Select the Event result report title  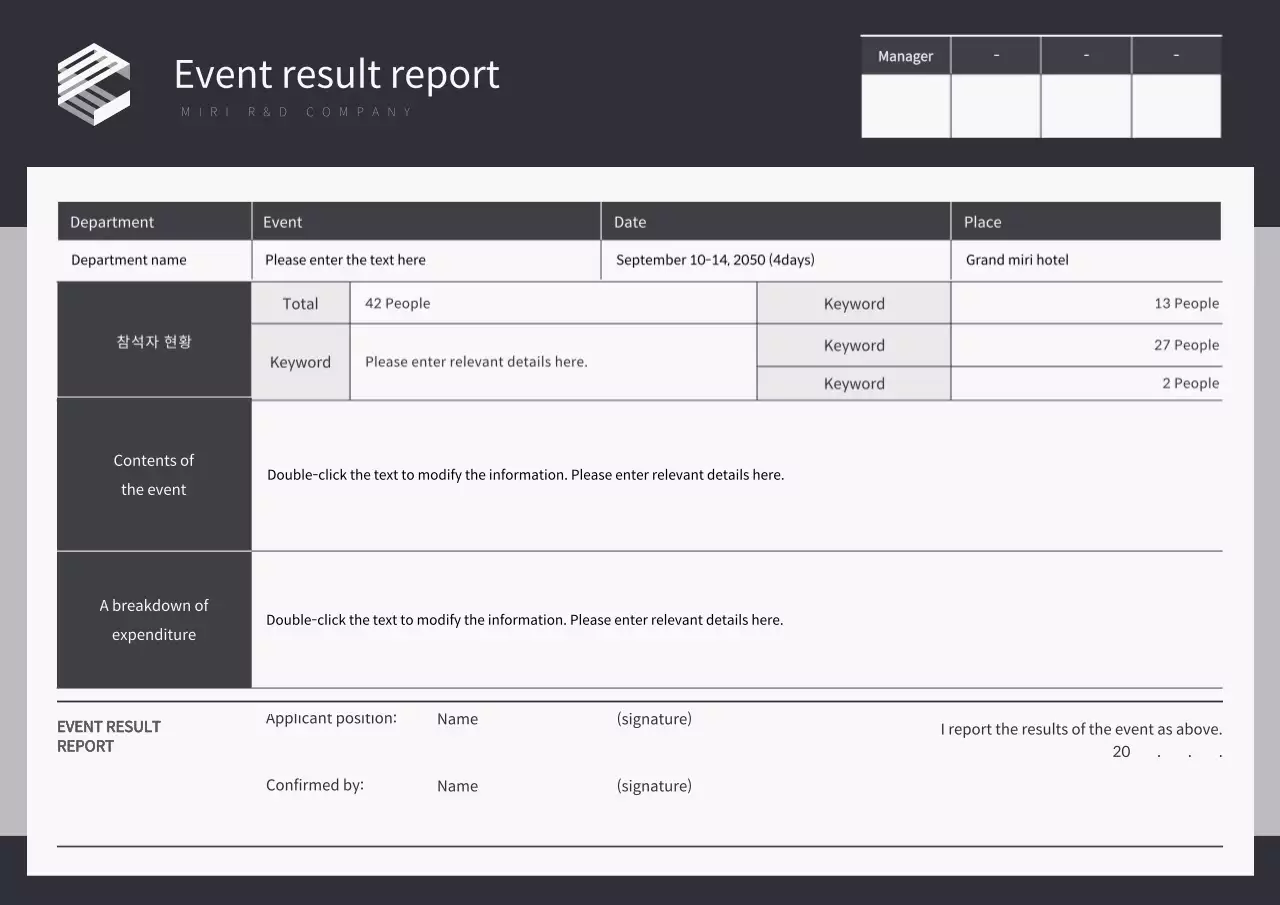pyautogui.click(x=337, y=74)
